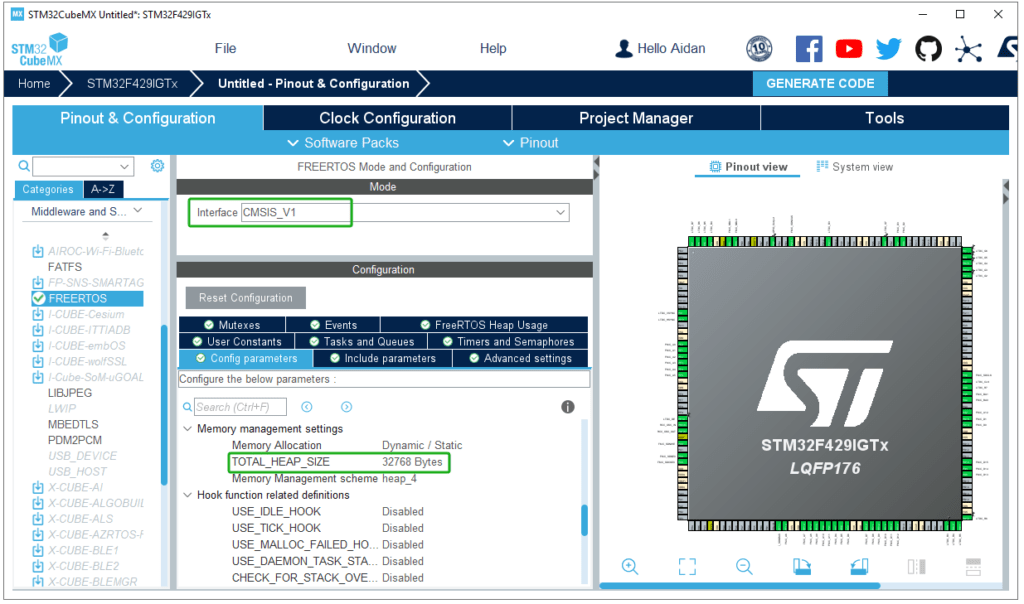The height and width of the screenshot is (604, 1024).
Task: Click the zoom in magnifier icon
Action: tap(630, 567)
